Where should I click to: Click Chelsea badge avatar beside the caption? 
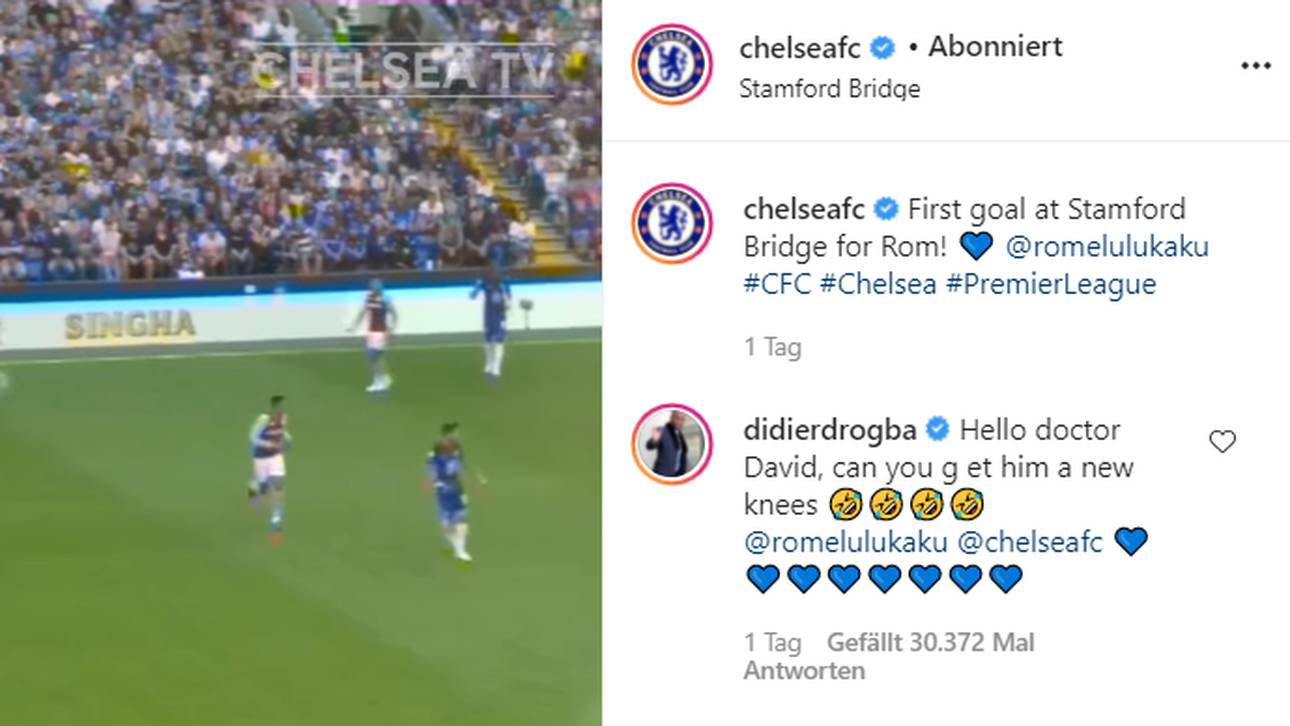pos(672,223)
